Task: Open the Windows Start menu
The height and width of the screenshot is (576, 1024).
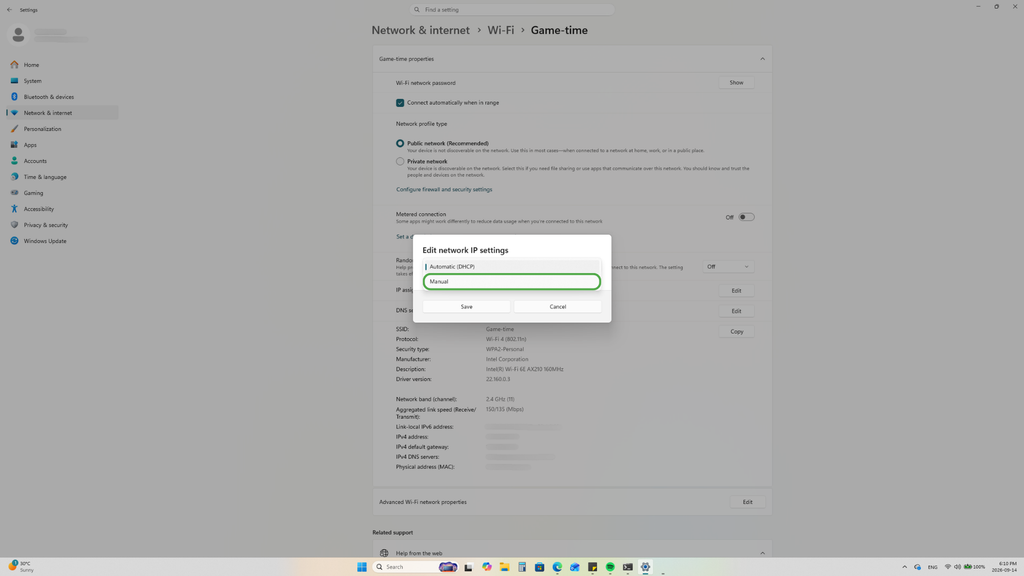Action: (x=362, y=567)
